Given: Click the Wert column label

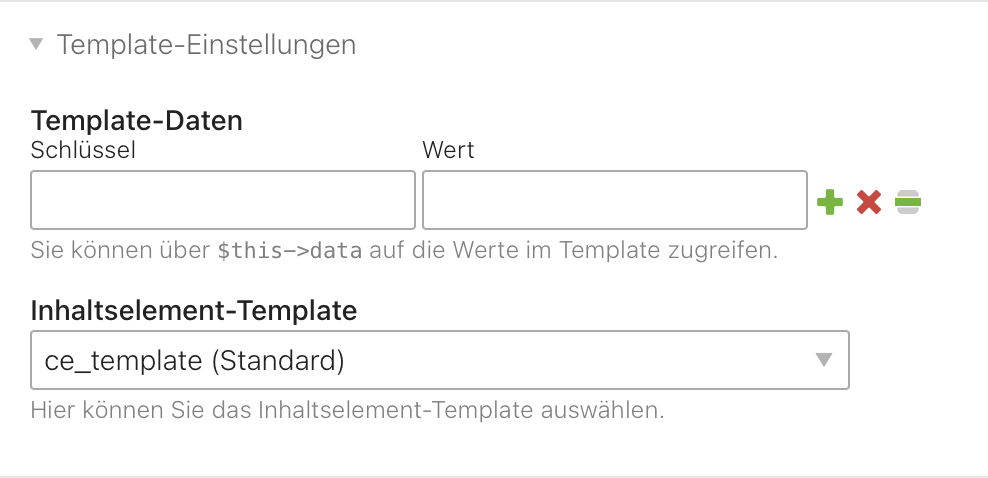Looking at the screenshot, I should click(x=448, y=151).
